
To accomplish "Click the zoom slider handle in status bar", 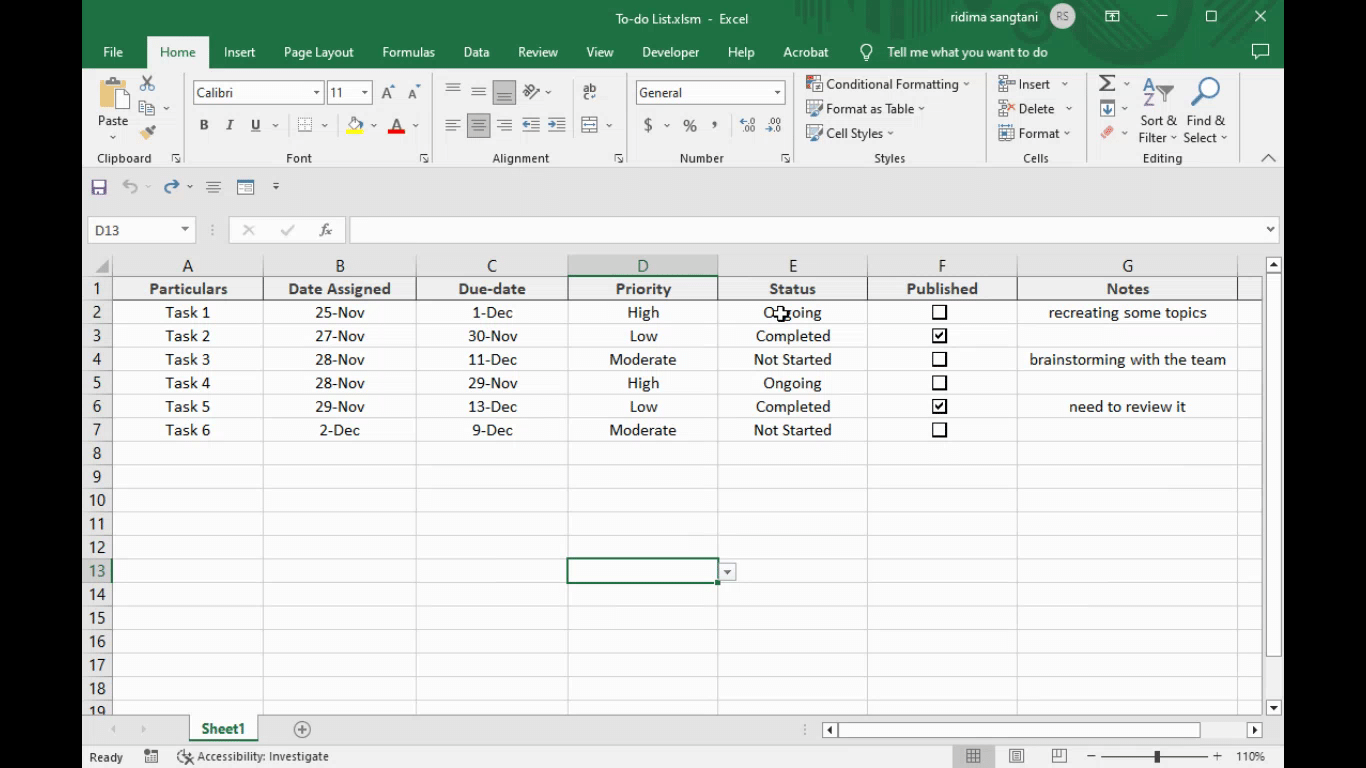I will [x=1157, y=757].
